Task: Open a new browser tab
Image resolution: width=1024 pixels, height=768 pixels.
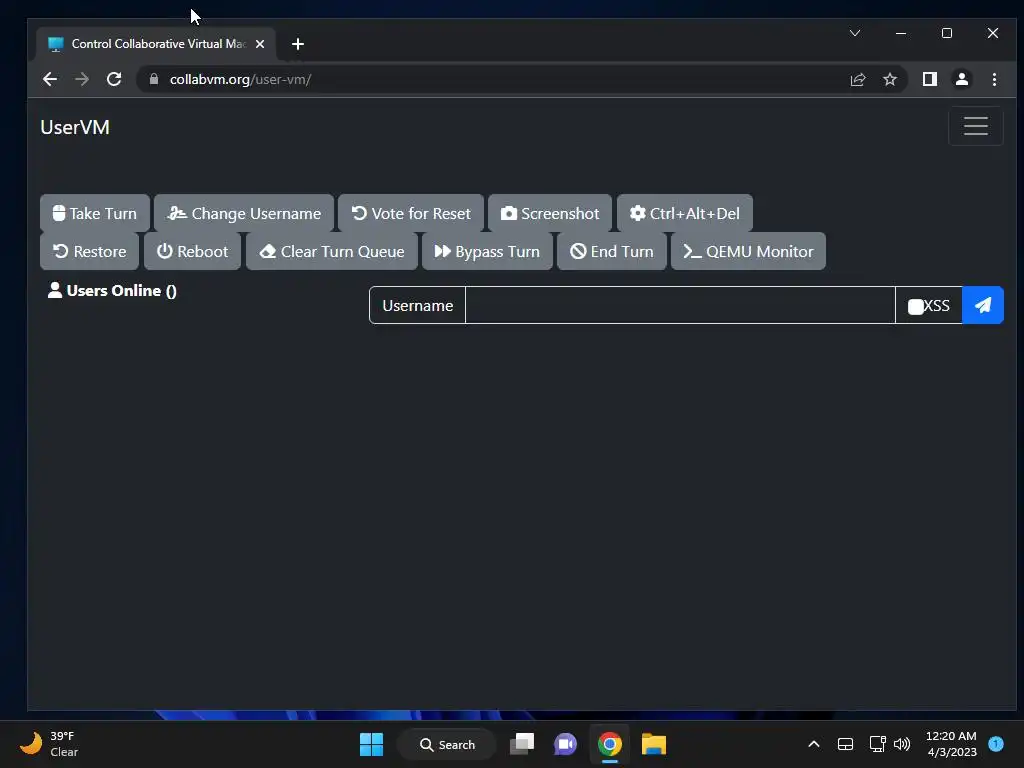Action: coord(298,44)
